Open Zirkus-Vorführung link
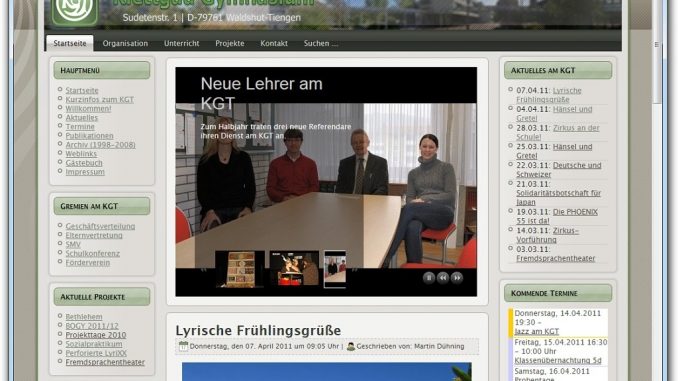Screen dimensions: 678x381 click(x=547, y=235)
